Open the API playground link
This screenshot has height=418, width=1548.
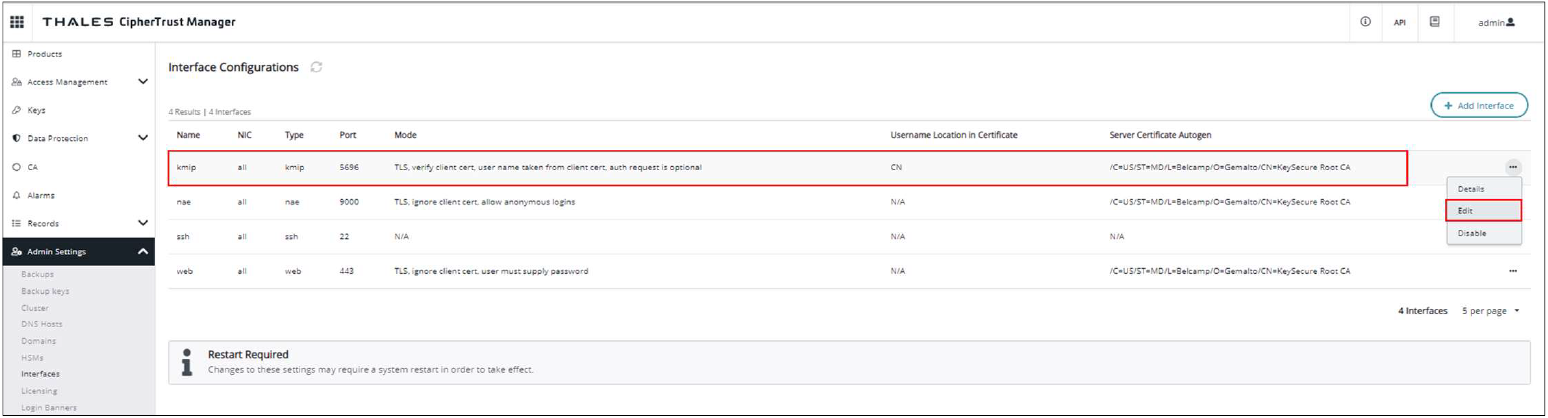(1402, 22)
